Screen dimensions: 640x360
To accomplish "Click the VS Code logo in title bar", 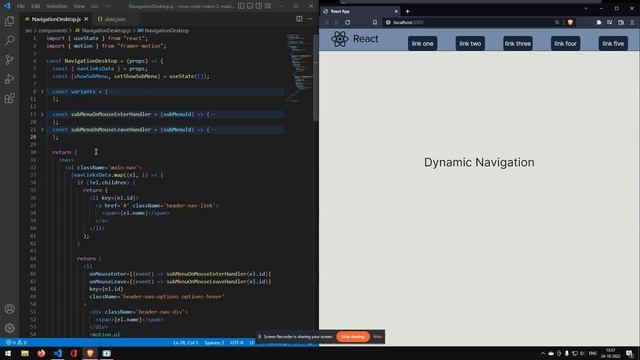I will click(x=7, y=6).
